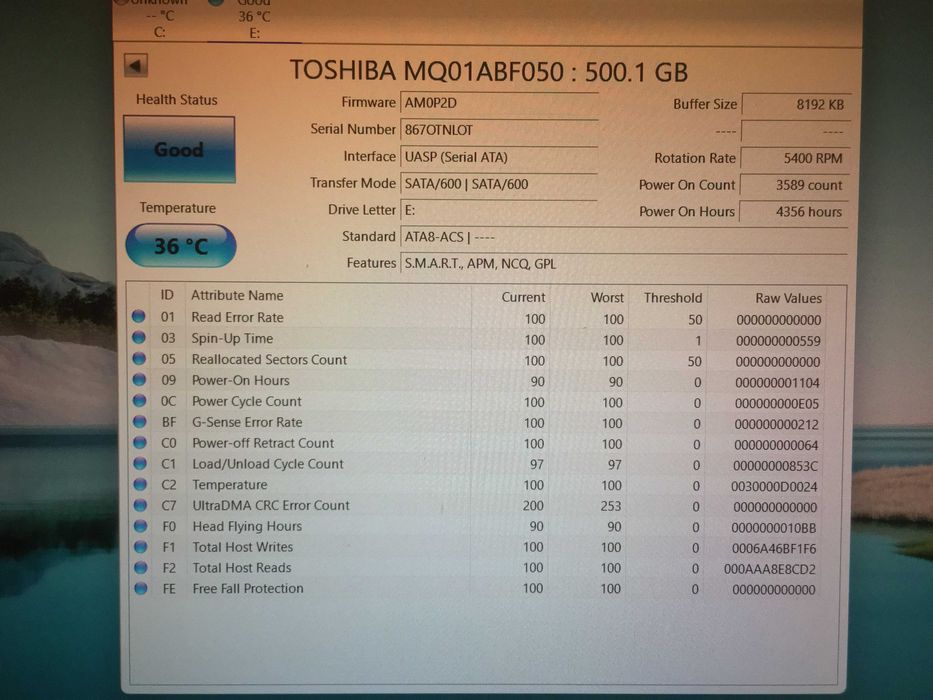Click the status dot for Total Host Writes

click(140, 546)
